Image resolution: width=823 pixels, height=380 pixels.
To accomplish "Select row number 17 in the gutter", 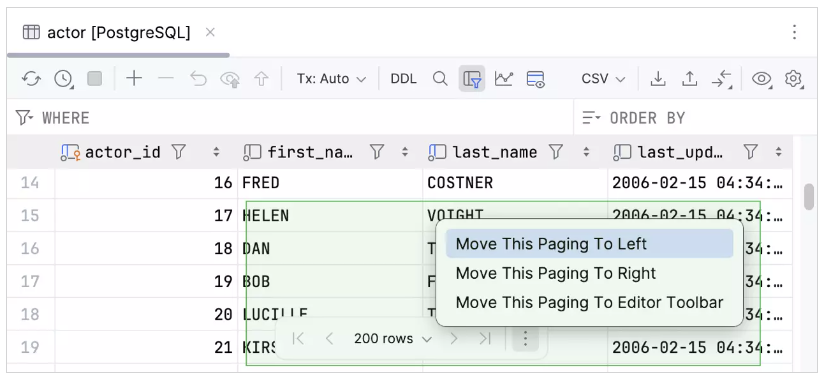I will pos(30,281).
